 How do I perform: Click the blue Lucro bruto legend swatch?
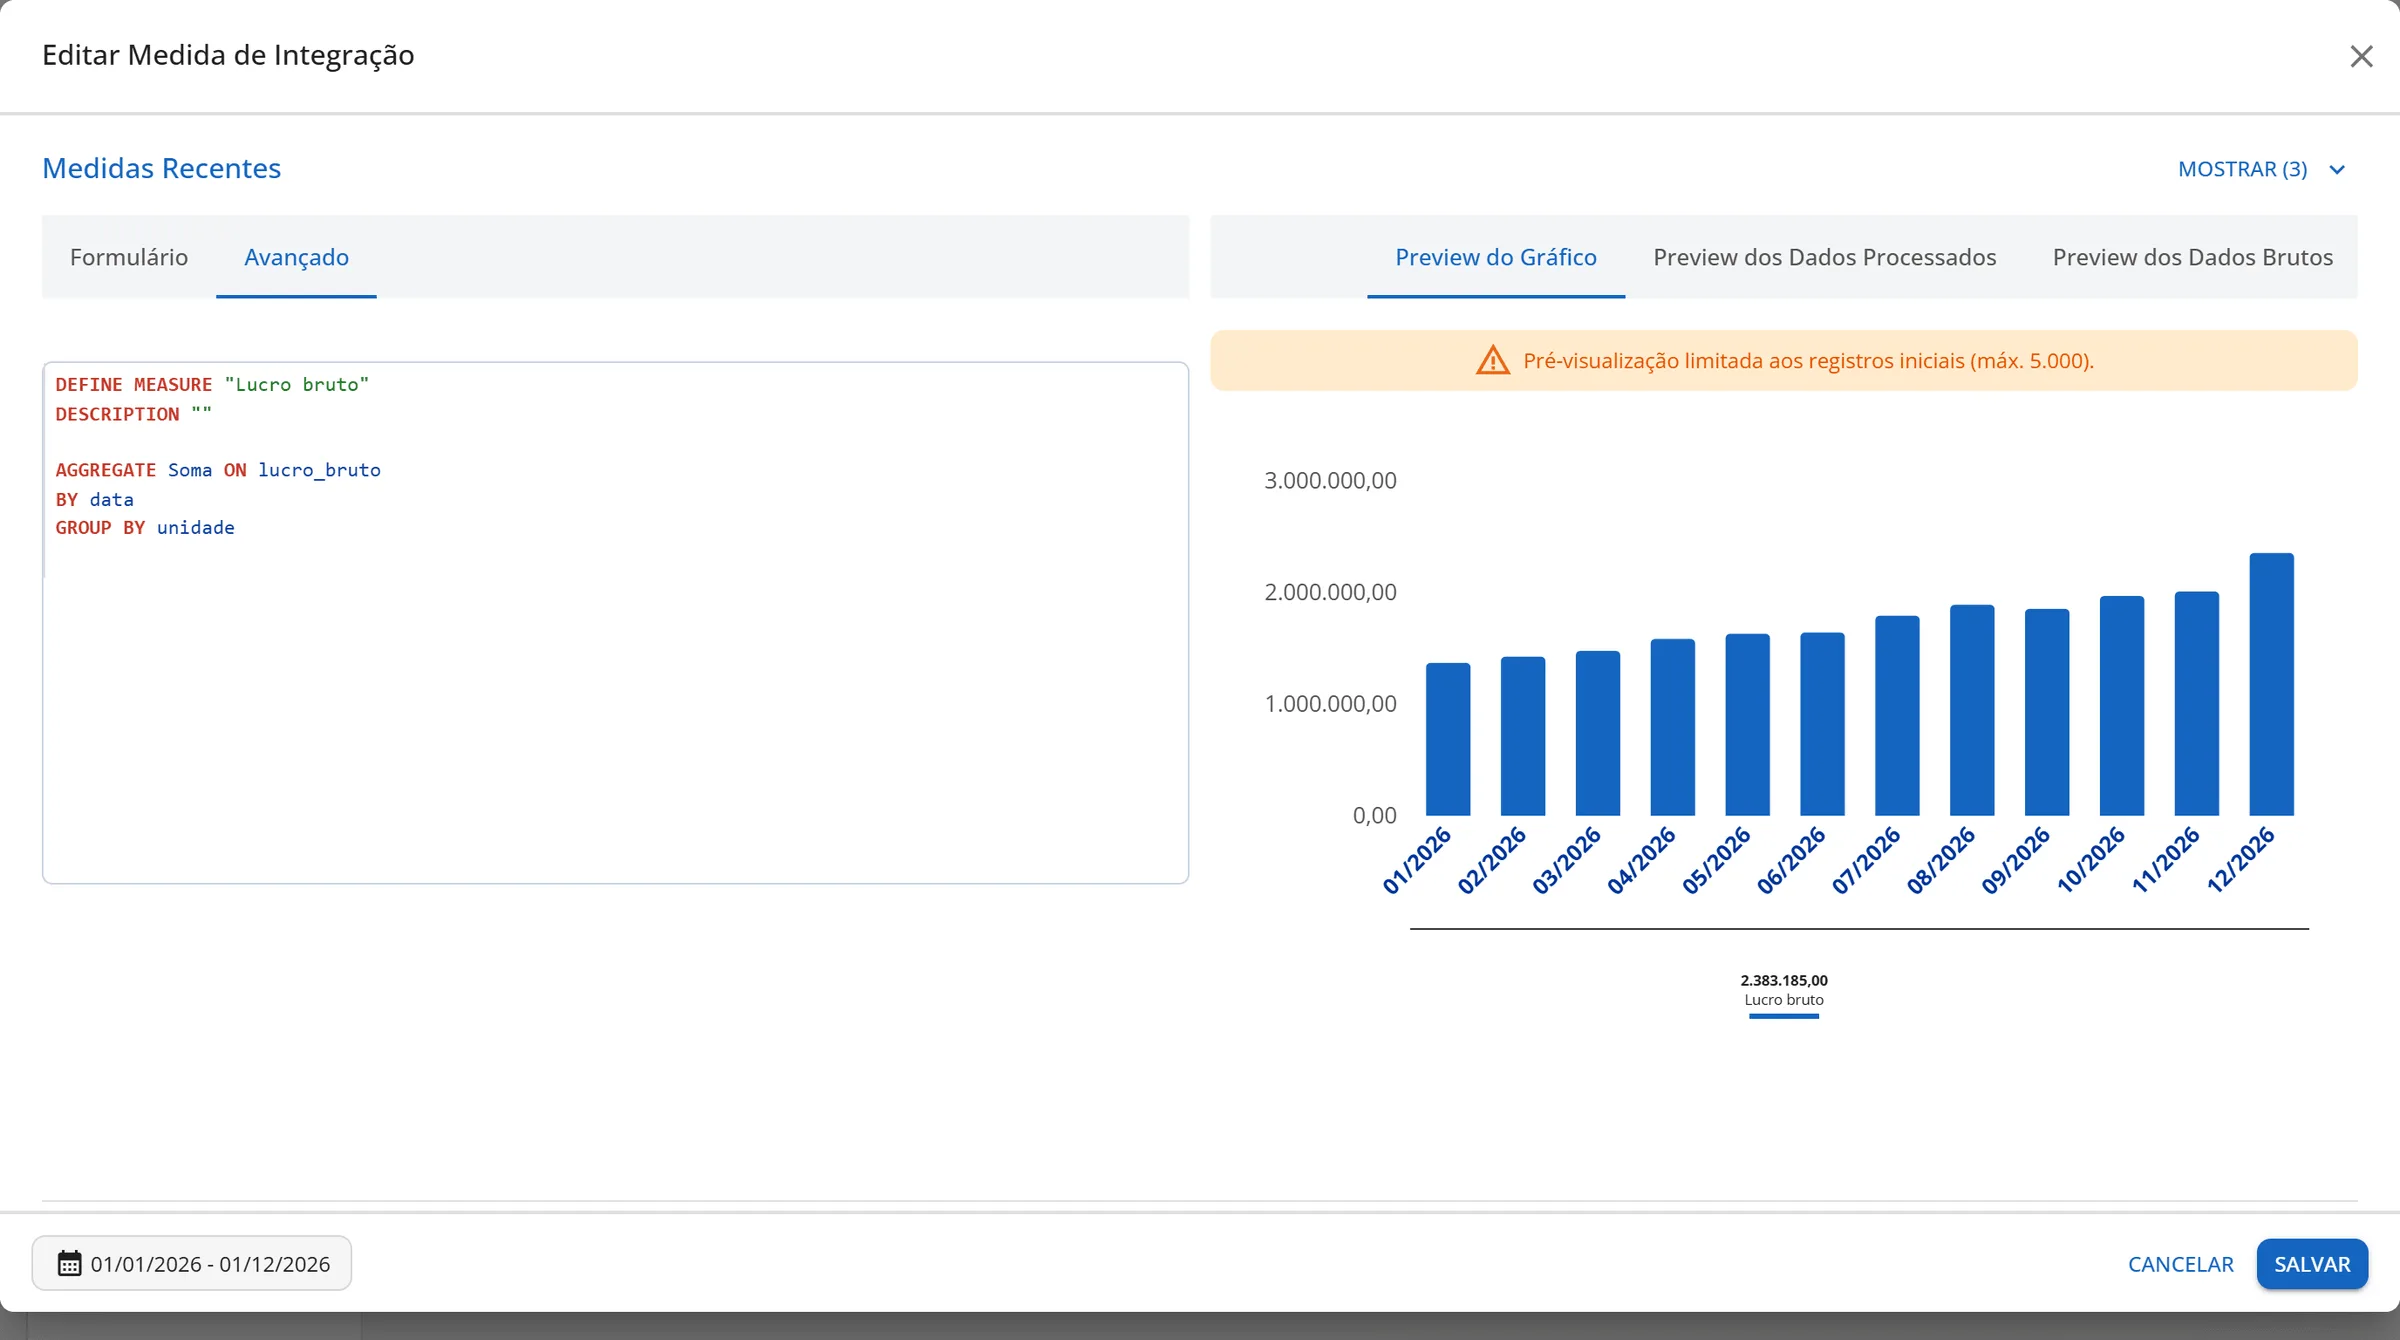coord(1784,1016)
